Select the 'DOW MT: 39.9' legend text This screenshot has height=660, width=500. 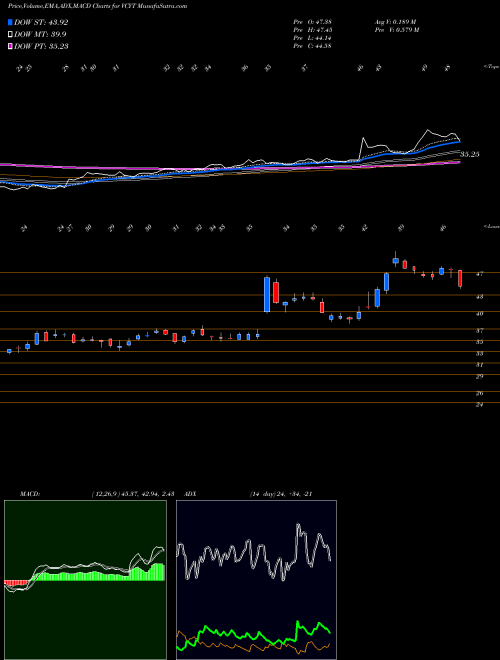coord(40,34)
